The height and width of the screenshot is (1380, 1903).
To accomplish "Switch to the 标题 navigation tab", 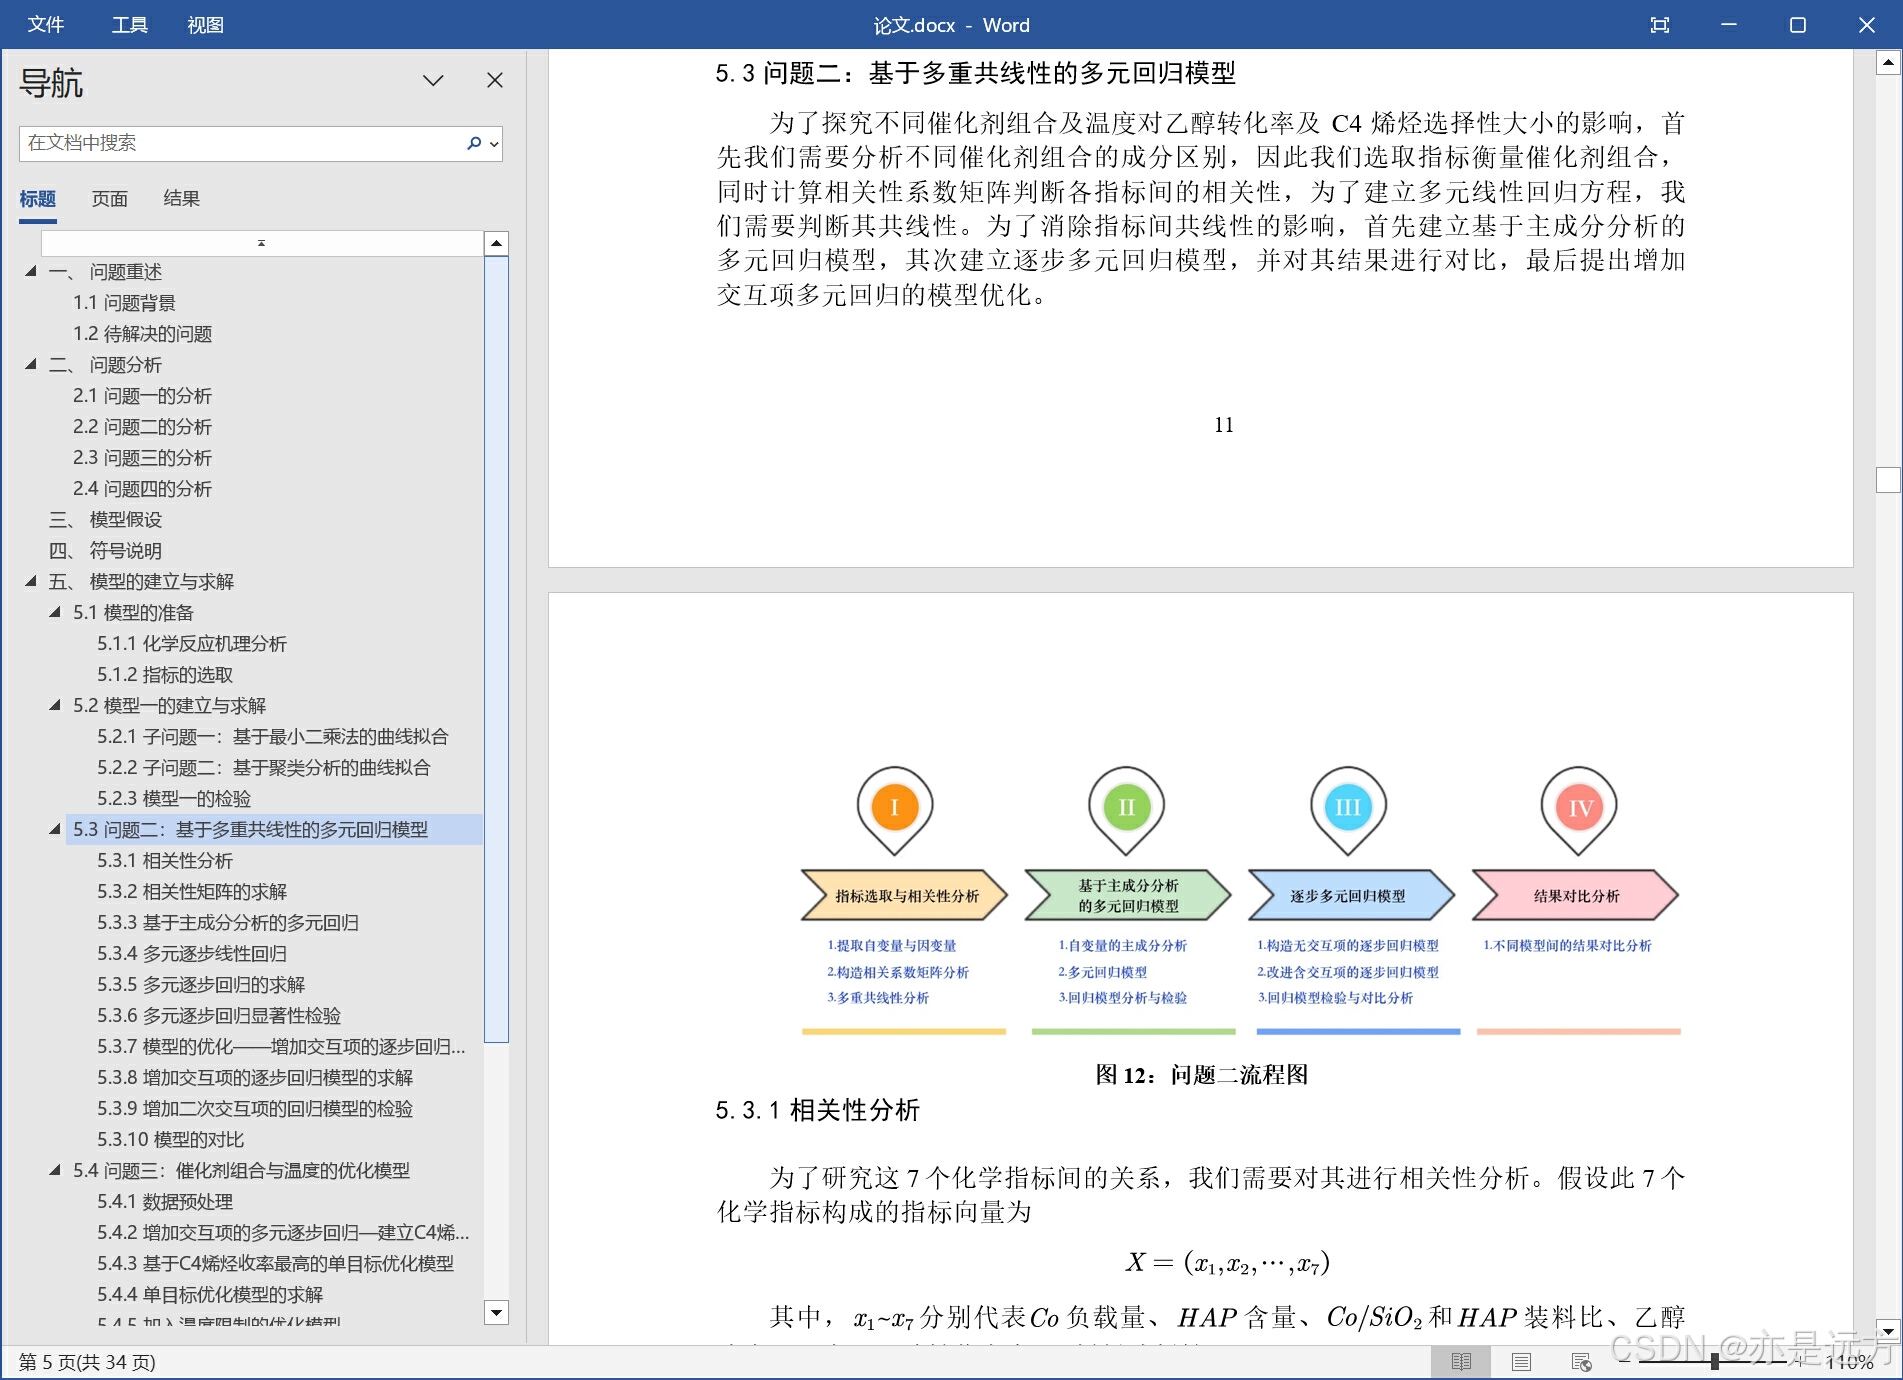I will pyautogui.click(x=38, y=198).
